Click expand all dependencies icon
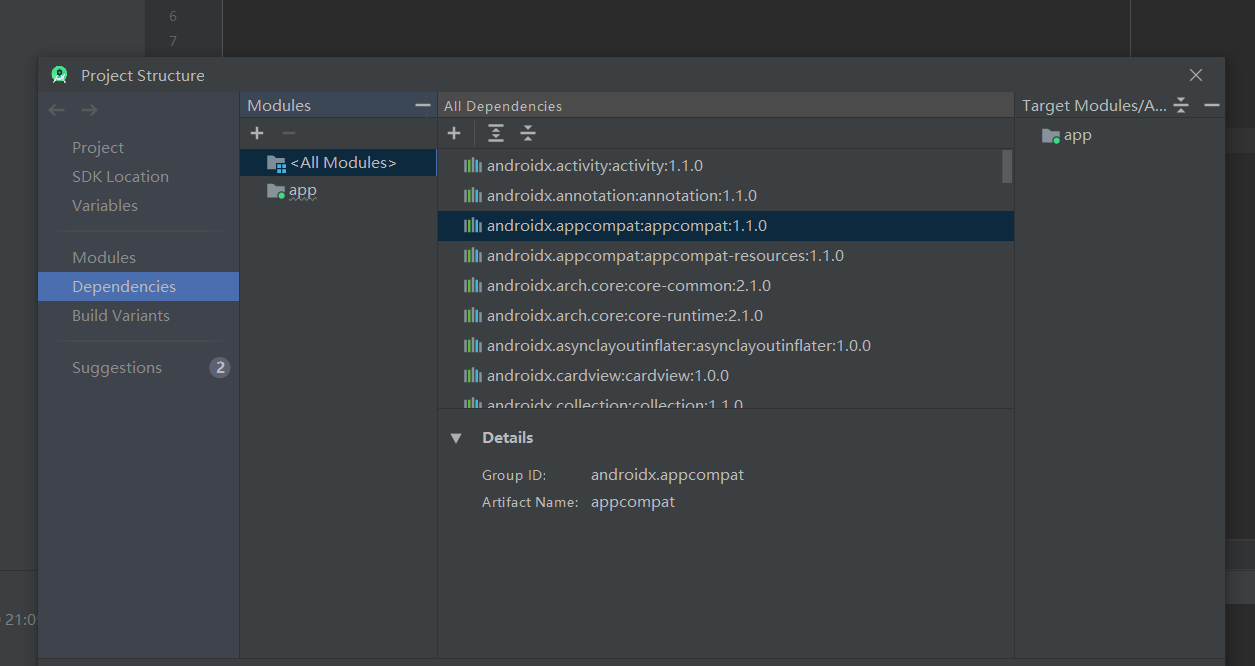The height and width of the screenshot is (666, 1255). coord(496,133)
